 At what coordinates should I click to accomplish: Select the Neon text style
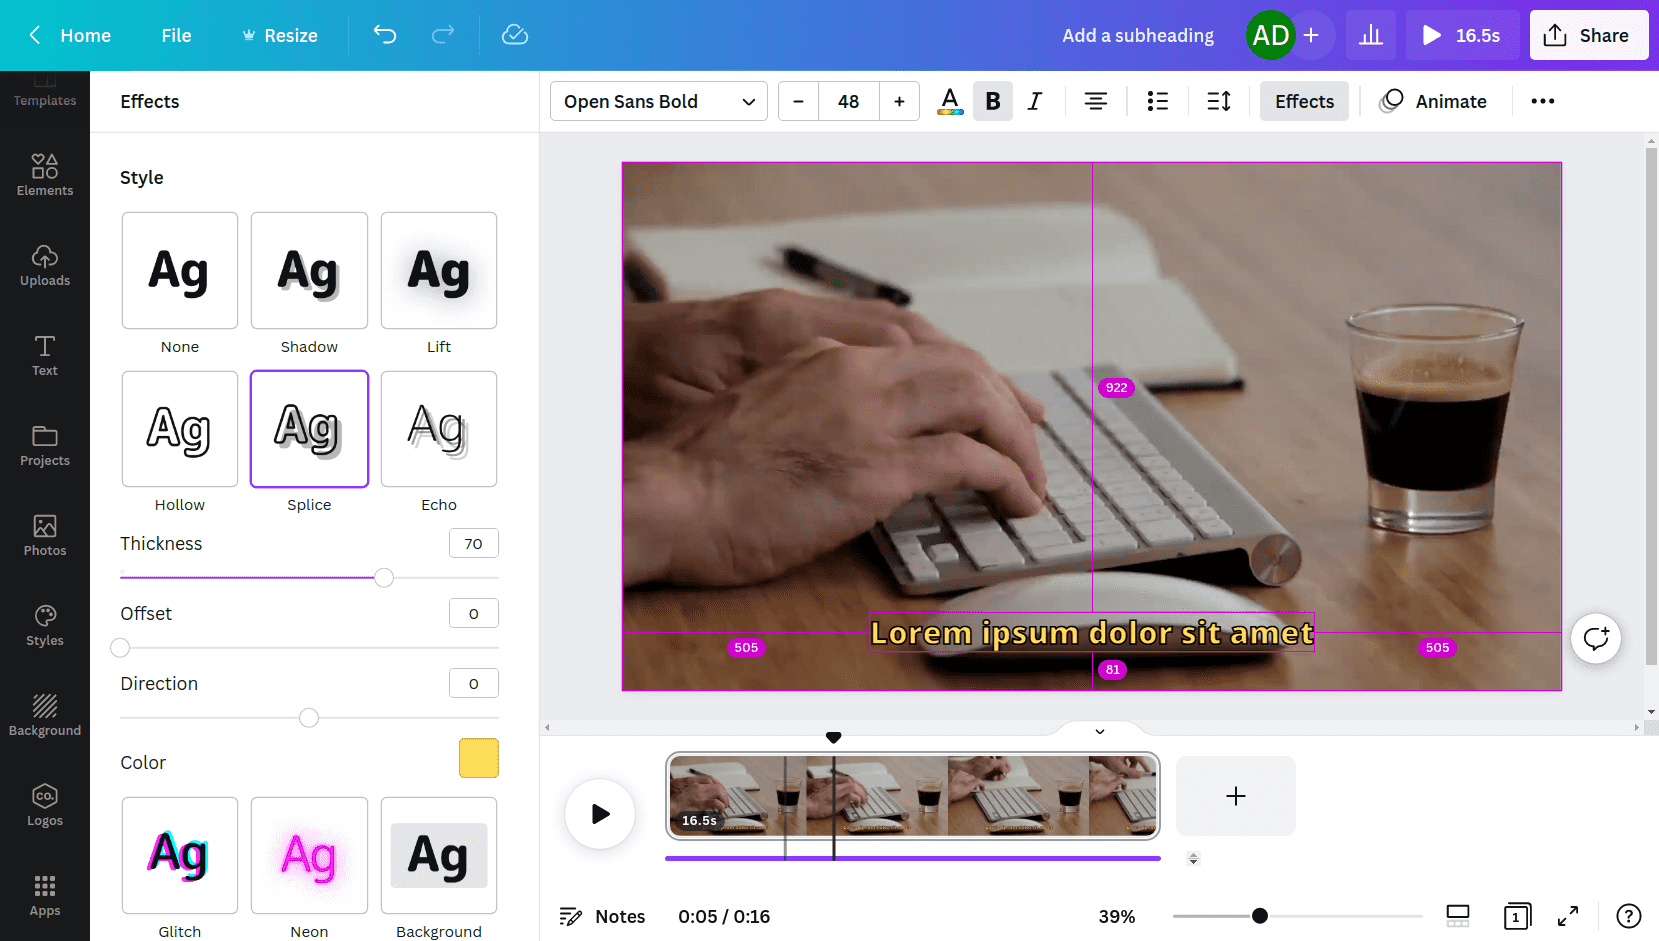click(309, 855)
